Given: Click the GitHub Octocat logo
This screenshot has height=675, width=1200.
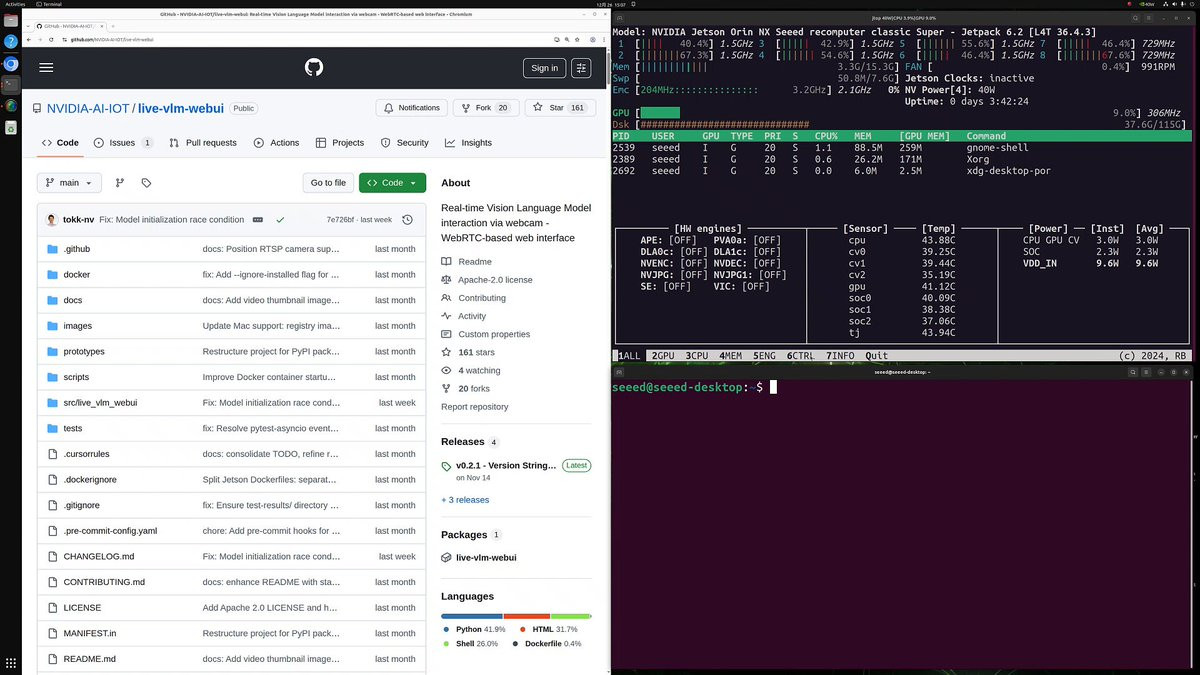Looking at the screenshot, I should tap(314, 68).
